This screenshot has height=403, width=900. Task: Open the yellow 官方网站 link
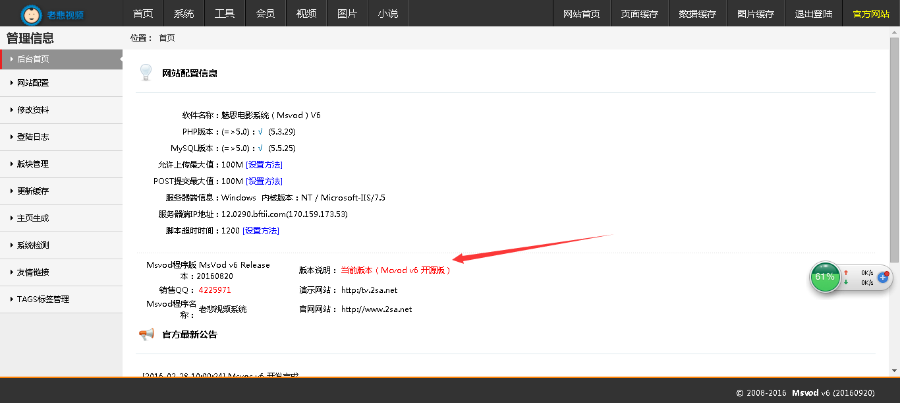point(870,14)
